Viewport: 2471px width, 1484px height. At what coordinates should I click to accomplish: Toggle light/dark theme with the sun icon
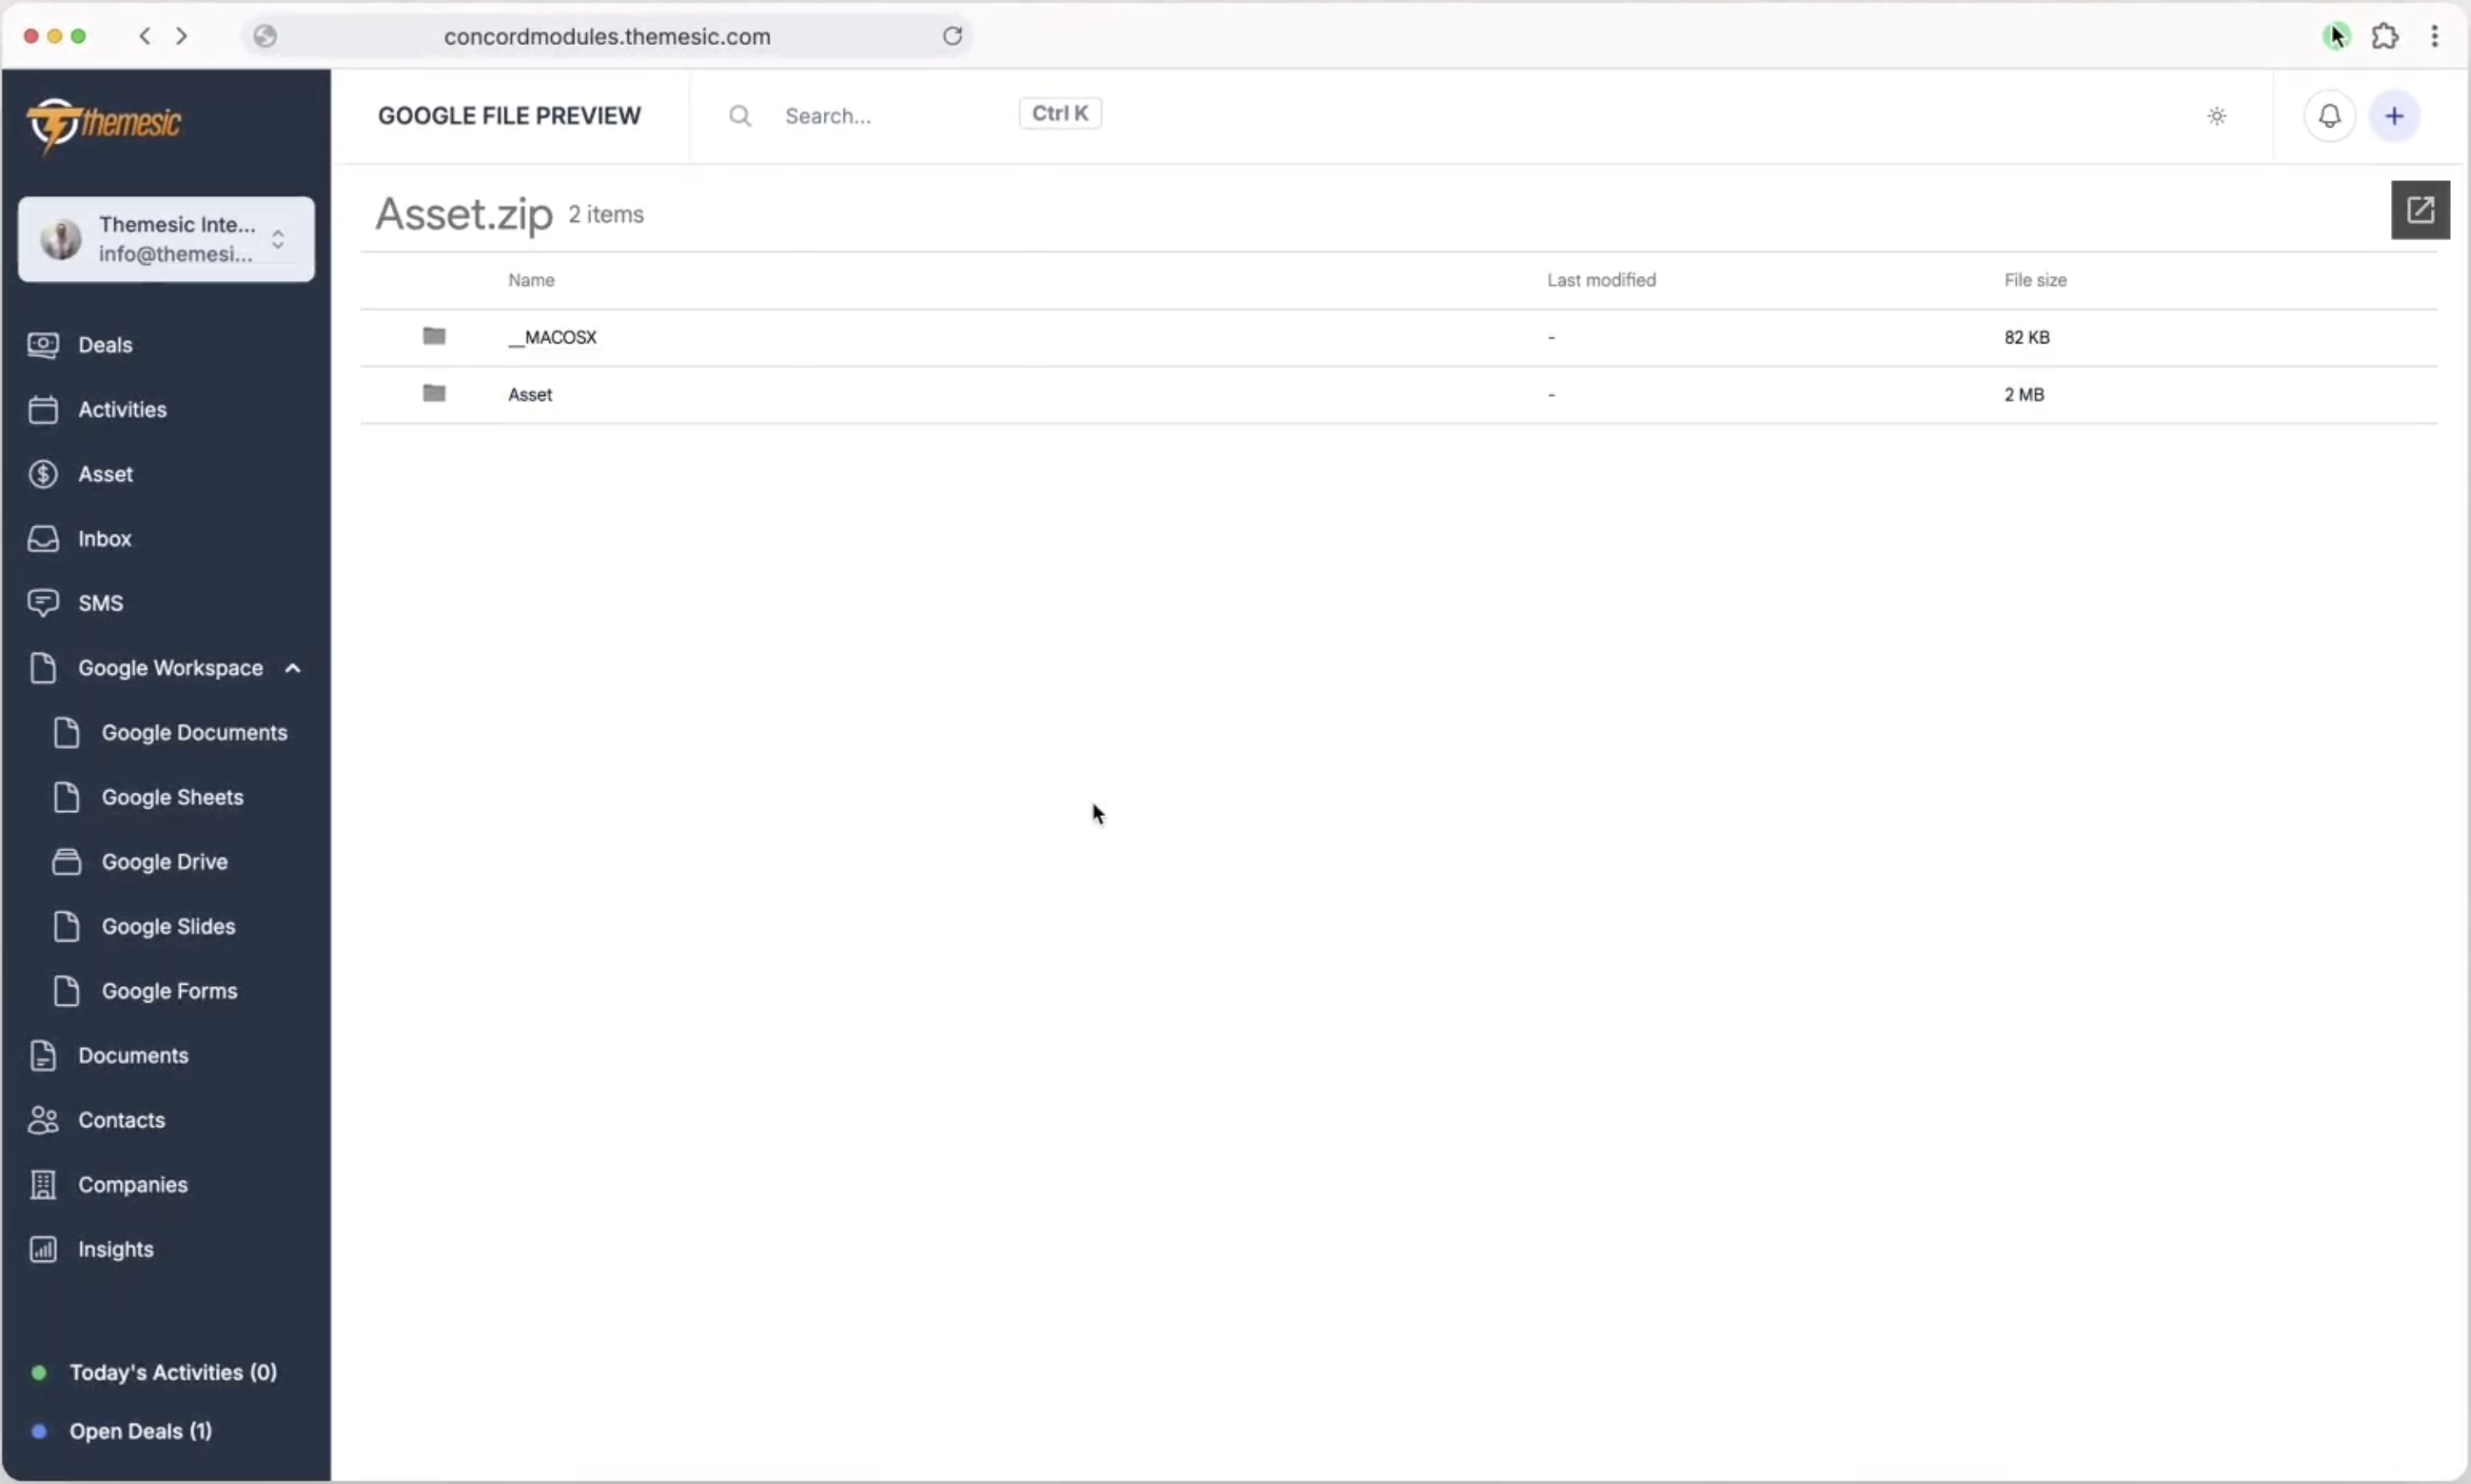pyautogui.click(x=2216, y=115)
